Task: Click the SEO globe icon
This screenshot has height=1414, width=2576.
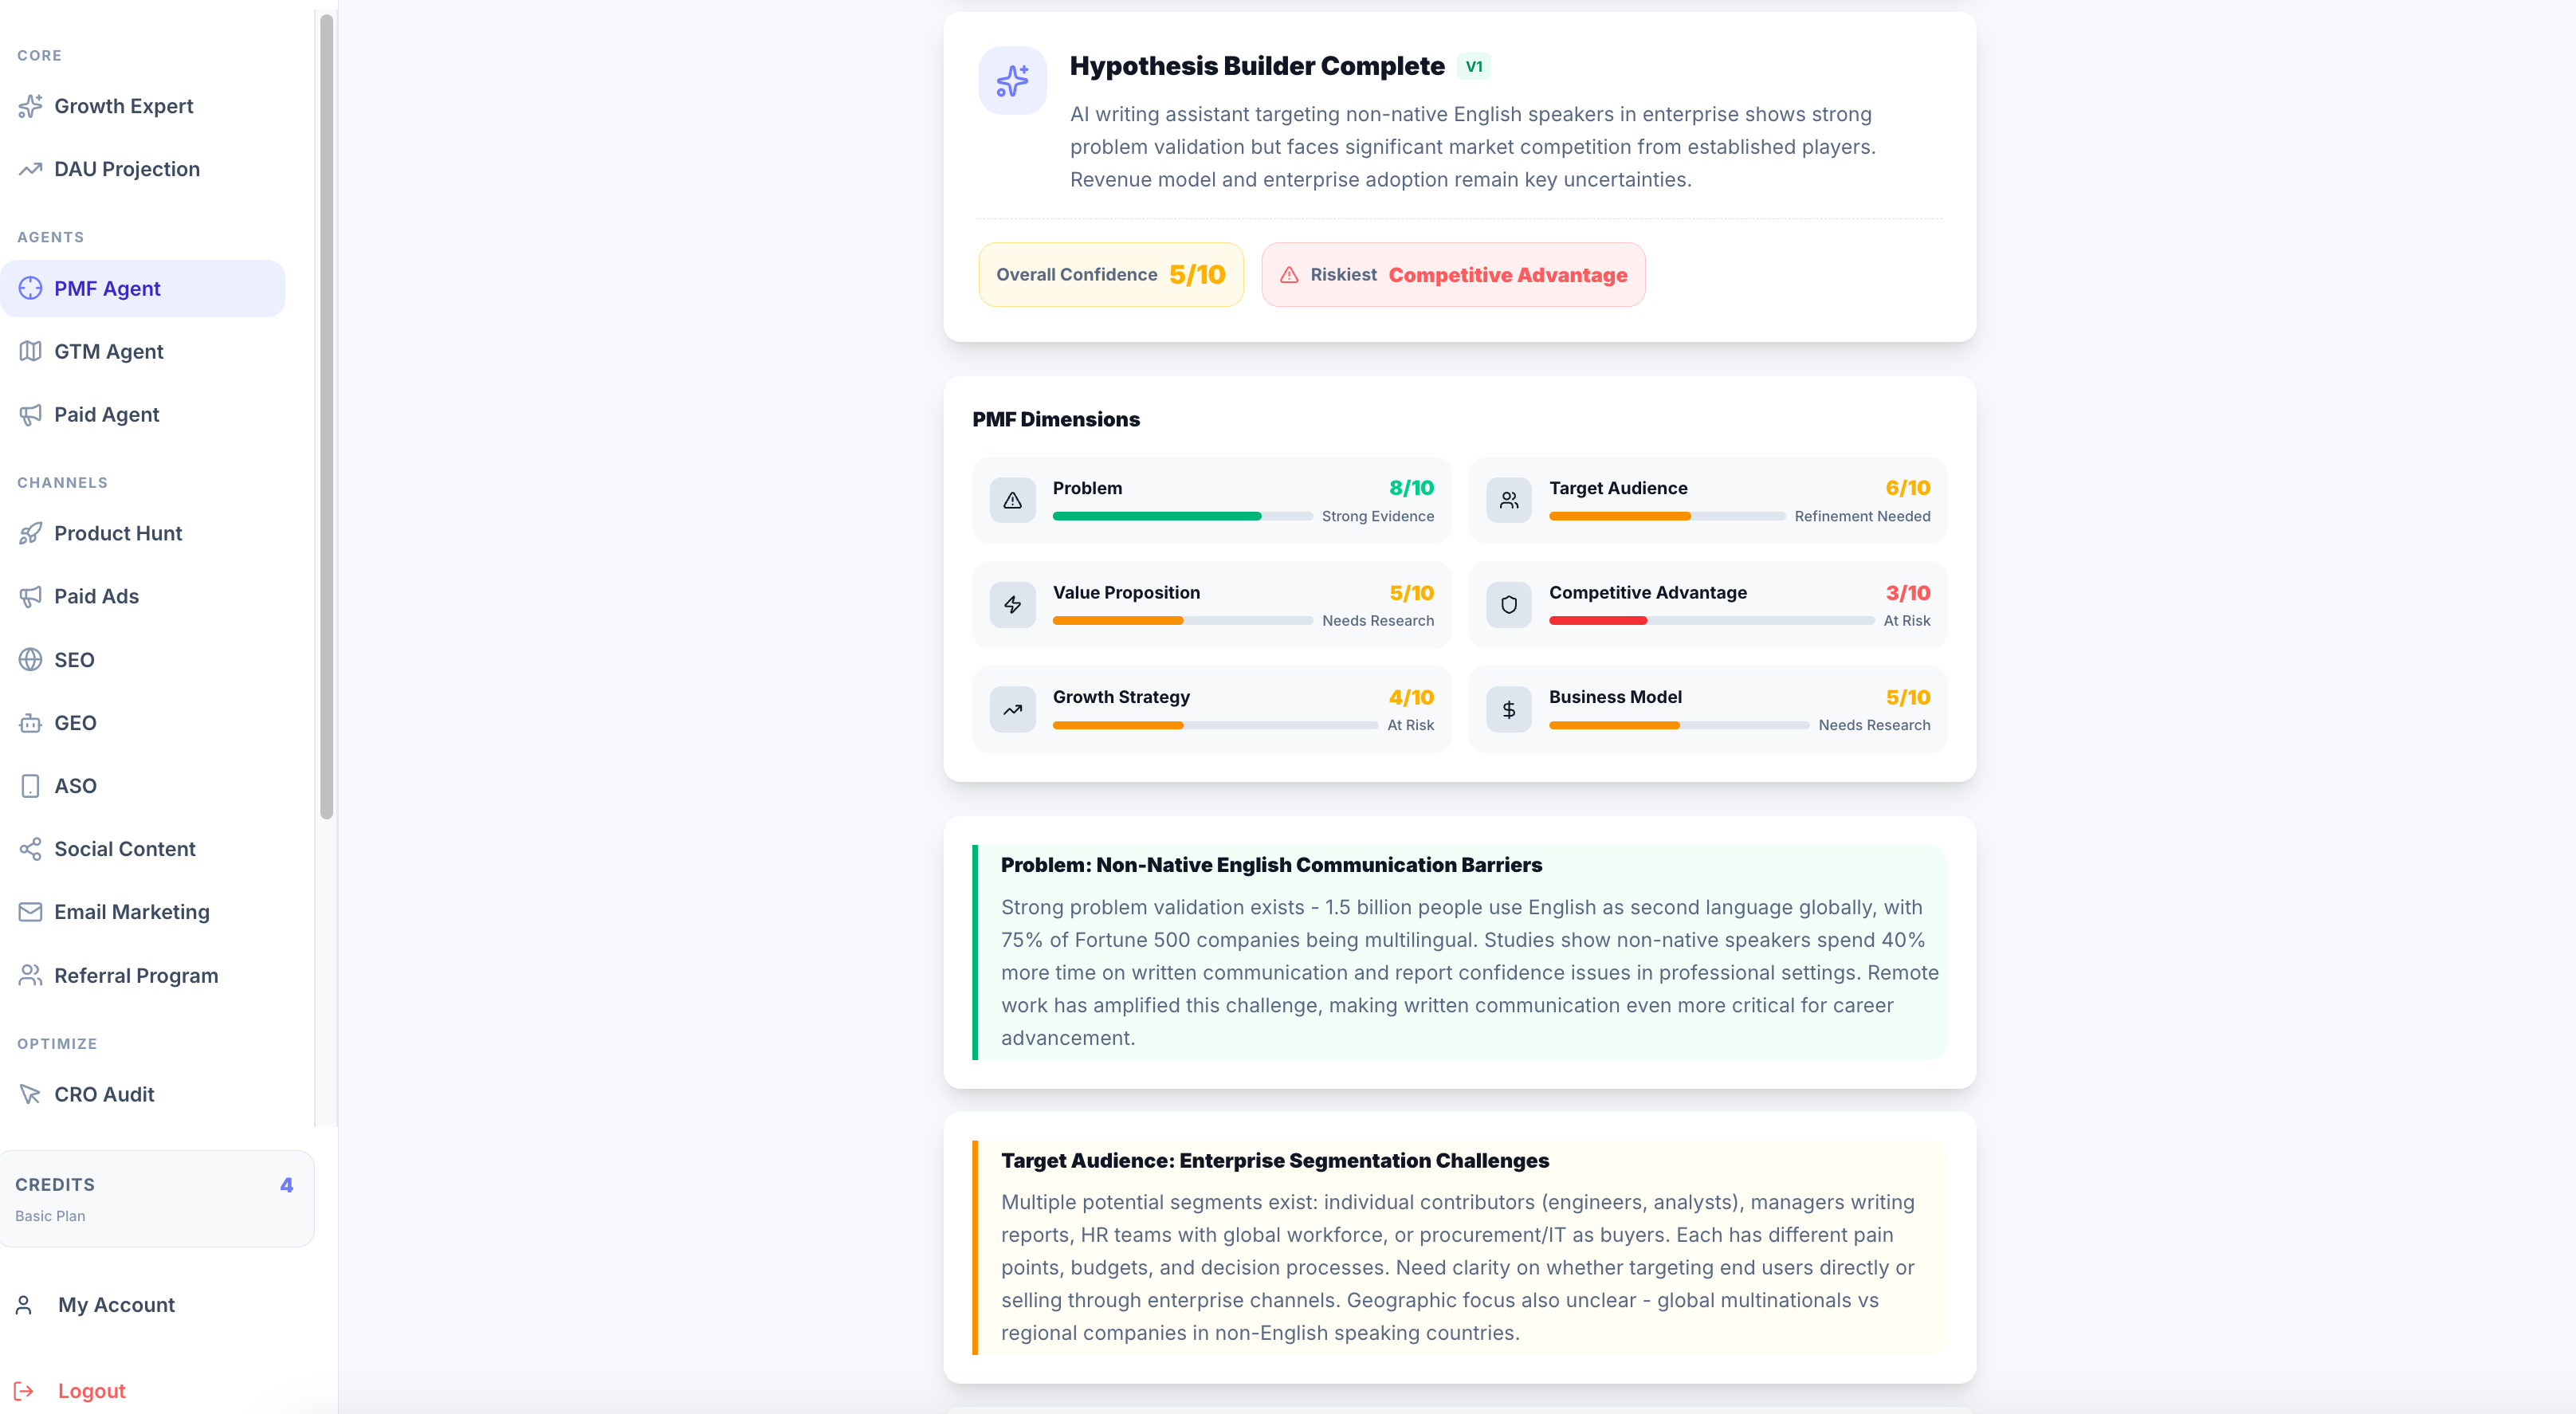Action: pyautogui.click(x=31, y=659)
